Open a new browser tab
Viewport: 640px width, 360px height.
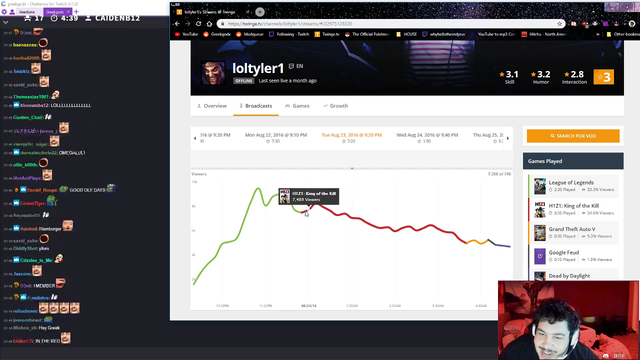pyautogui.click(x=260, y=12)
